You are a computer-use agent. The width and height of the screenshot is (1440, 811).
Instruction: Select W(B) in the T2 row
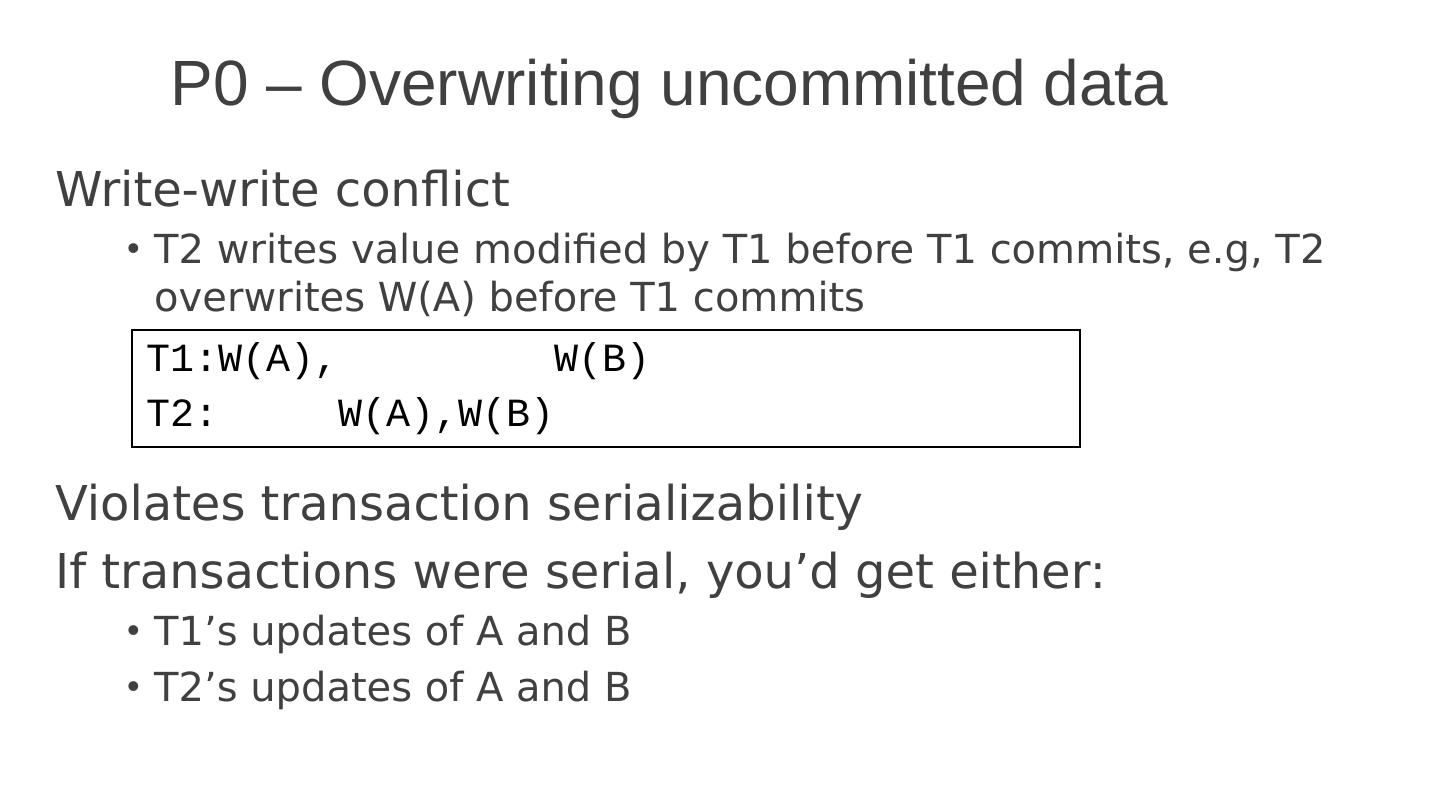tap(505, 414)
